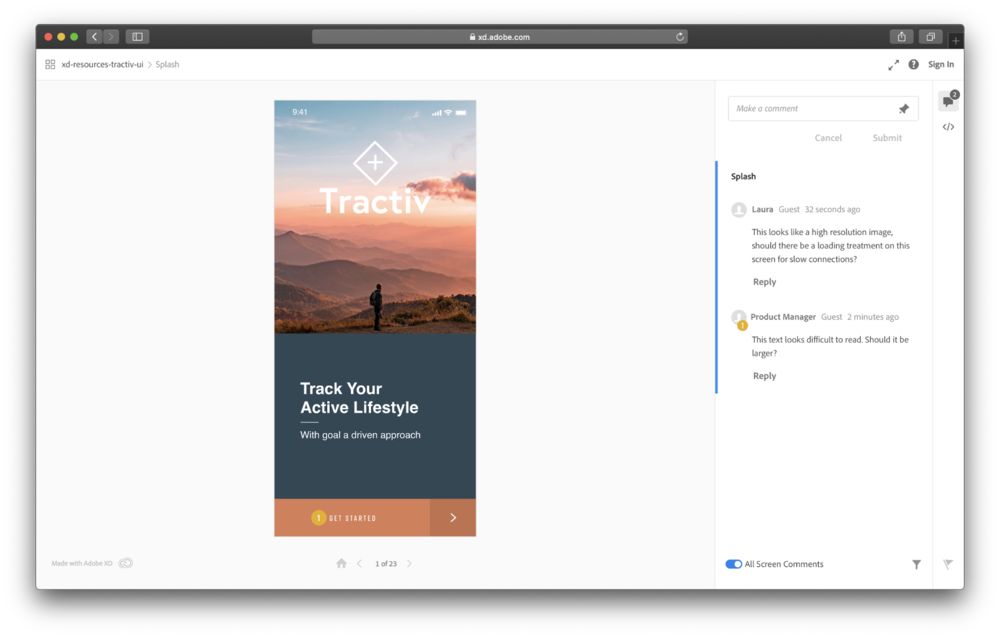This screenshot has width=1000, height=637.
Task: Go back using previous artboard chevron
Action: click(360, 563)
